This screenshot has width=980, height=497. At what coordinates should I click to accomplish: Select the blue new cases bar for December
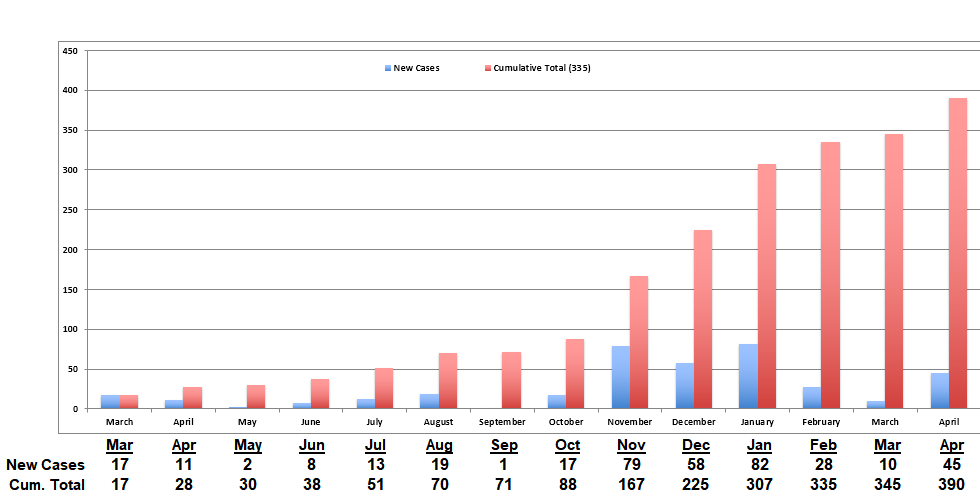[684, 385]
